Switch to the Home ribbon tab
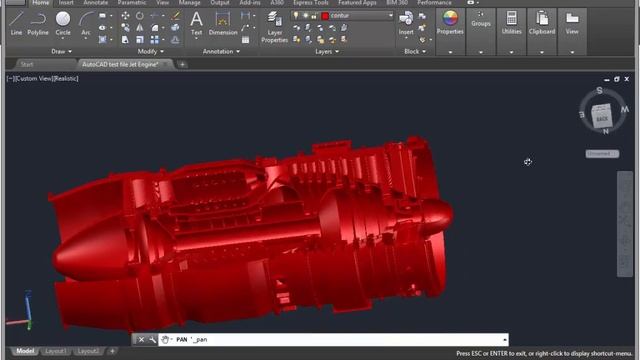Image resolution: width=640 pixels, height=360 pixels. pos(40,2)
